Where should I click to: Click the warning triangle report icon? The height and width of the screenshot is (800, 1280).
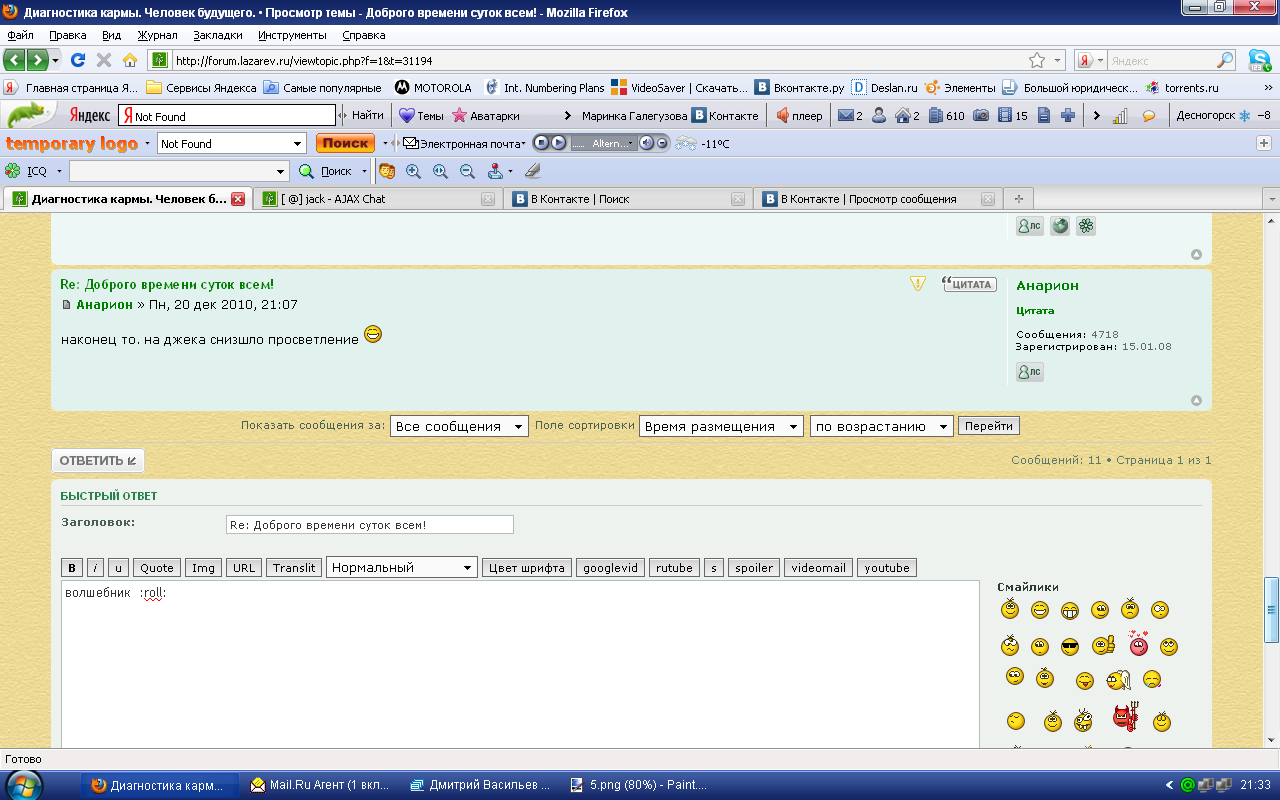click(918, 284)
